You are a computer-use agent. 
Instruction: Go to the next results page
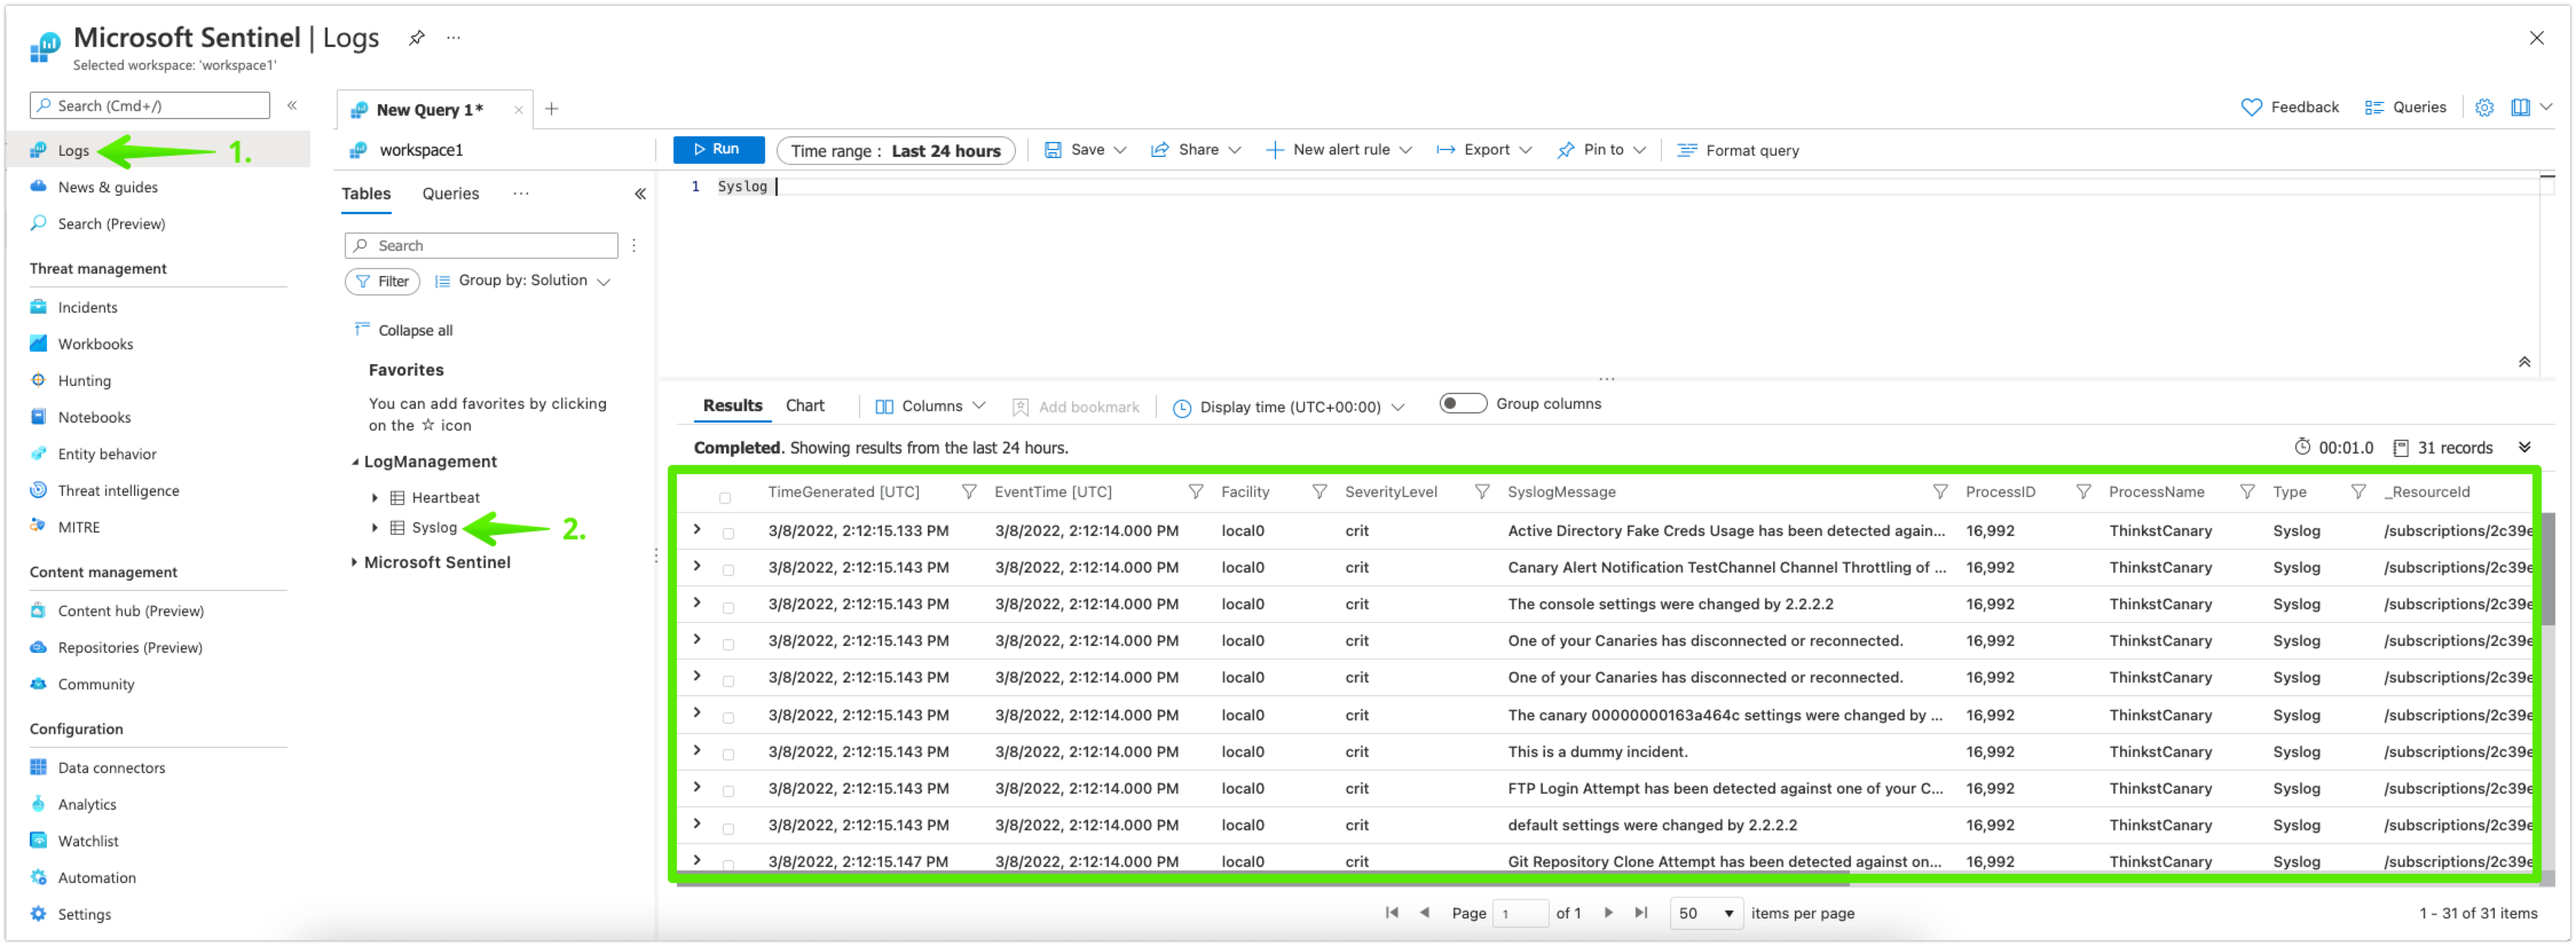1608,913
